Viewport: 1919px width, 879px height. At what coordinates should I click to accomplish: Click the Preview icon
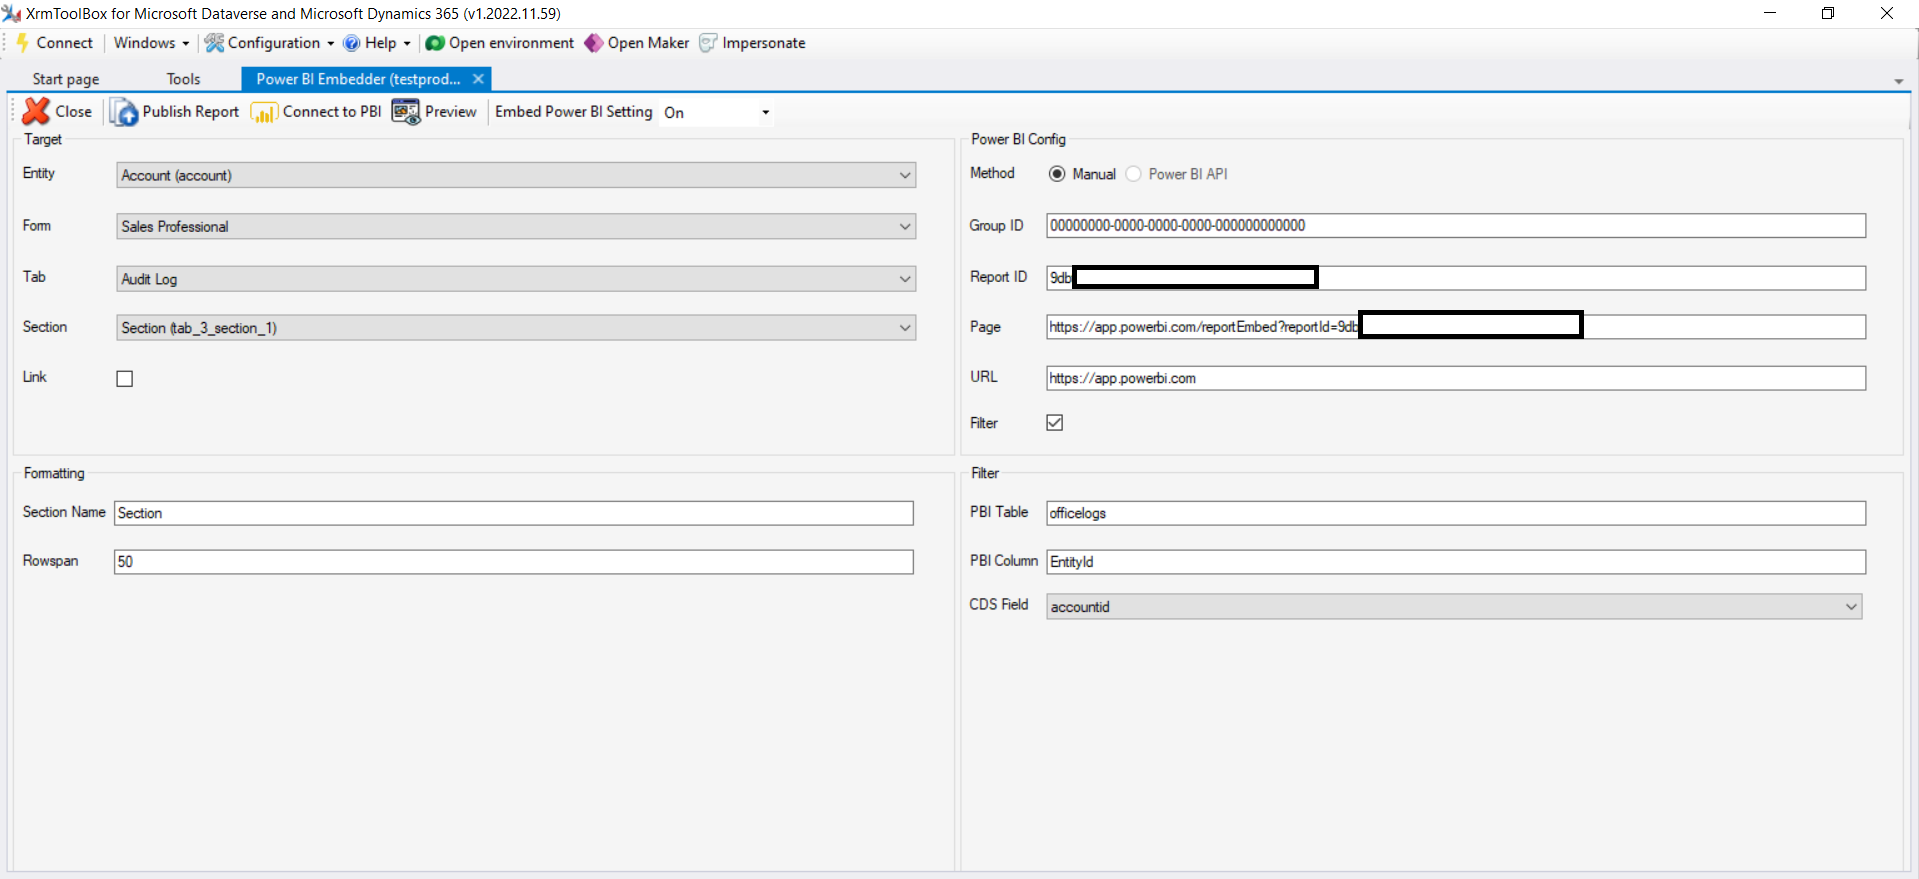[x=406, y=112]
